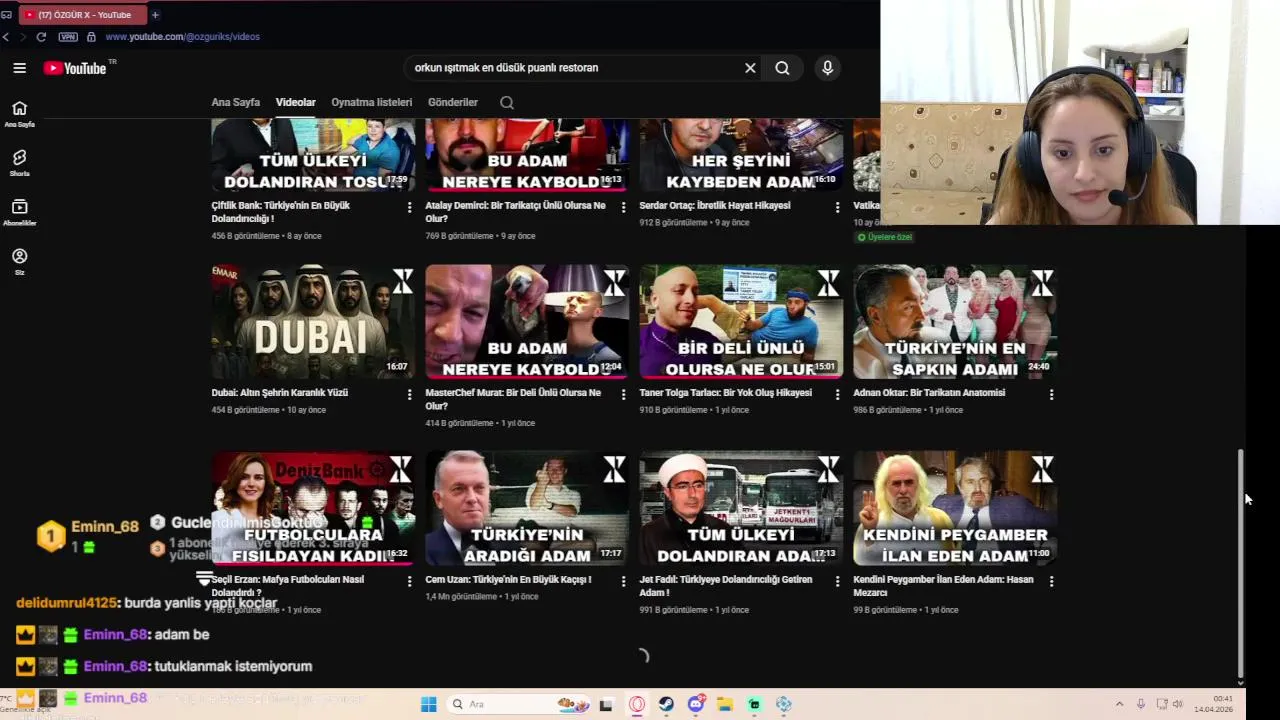Open 'Türkiye'nin Aradığı Adam' thumbnail
This screenshot has height=720, width=1280.
[x=527, y=508]
